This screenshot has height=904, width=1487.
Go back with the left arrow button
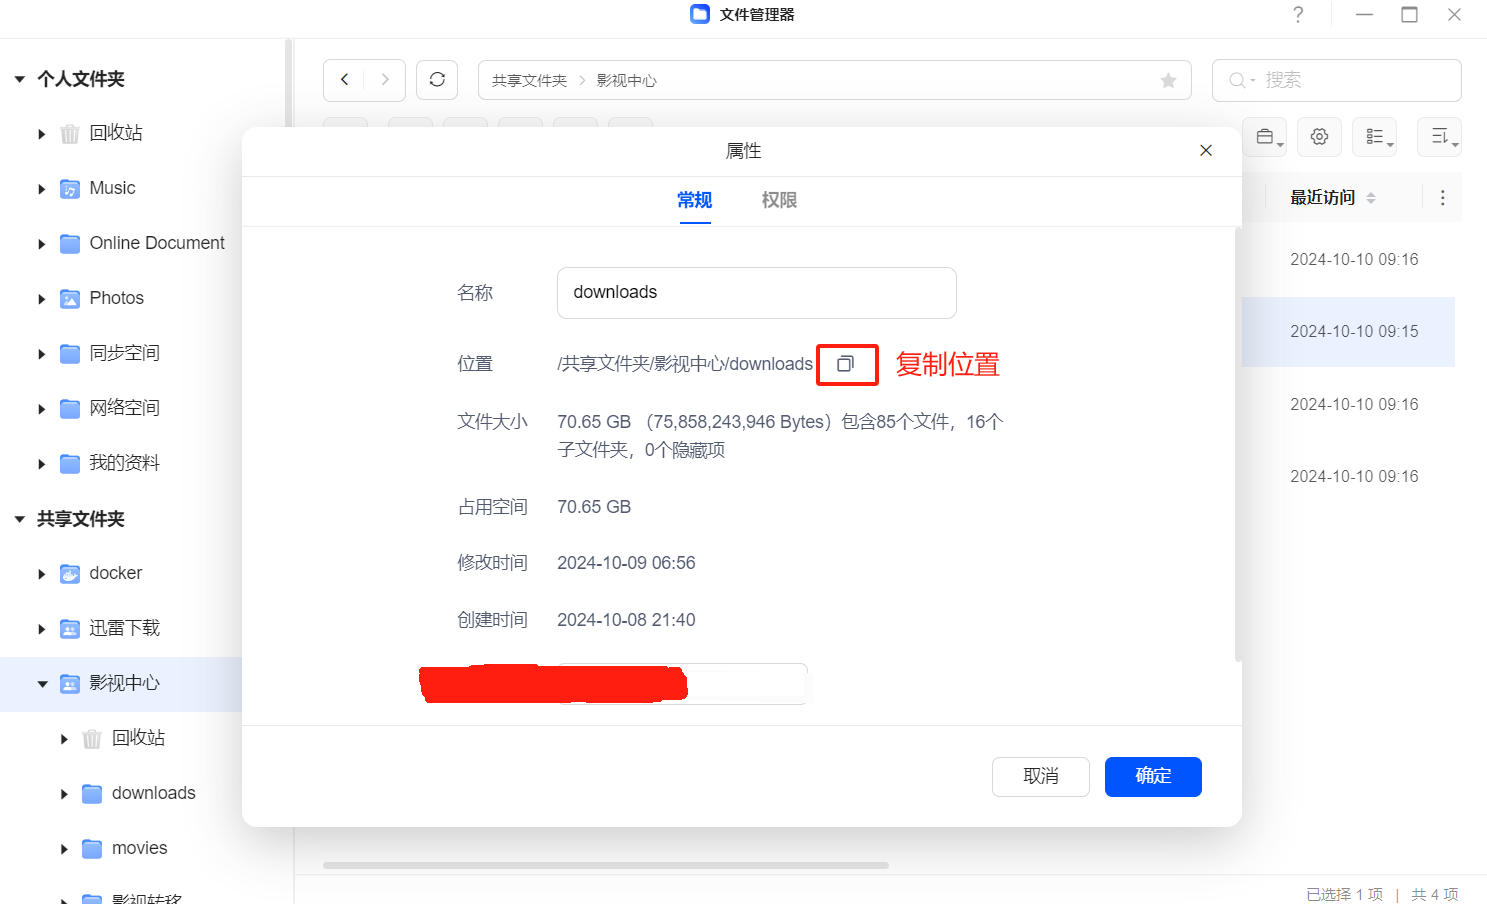[345, 80]
